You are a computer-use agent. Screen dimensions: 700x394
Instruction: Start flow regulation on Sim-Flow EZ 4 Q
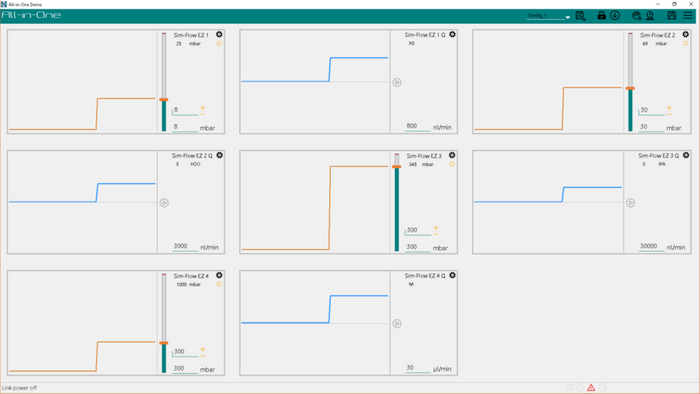coord(397,323)
